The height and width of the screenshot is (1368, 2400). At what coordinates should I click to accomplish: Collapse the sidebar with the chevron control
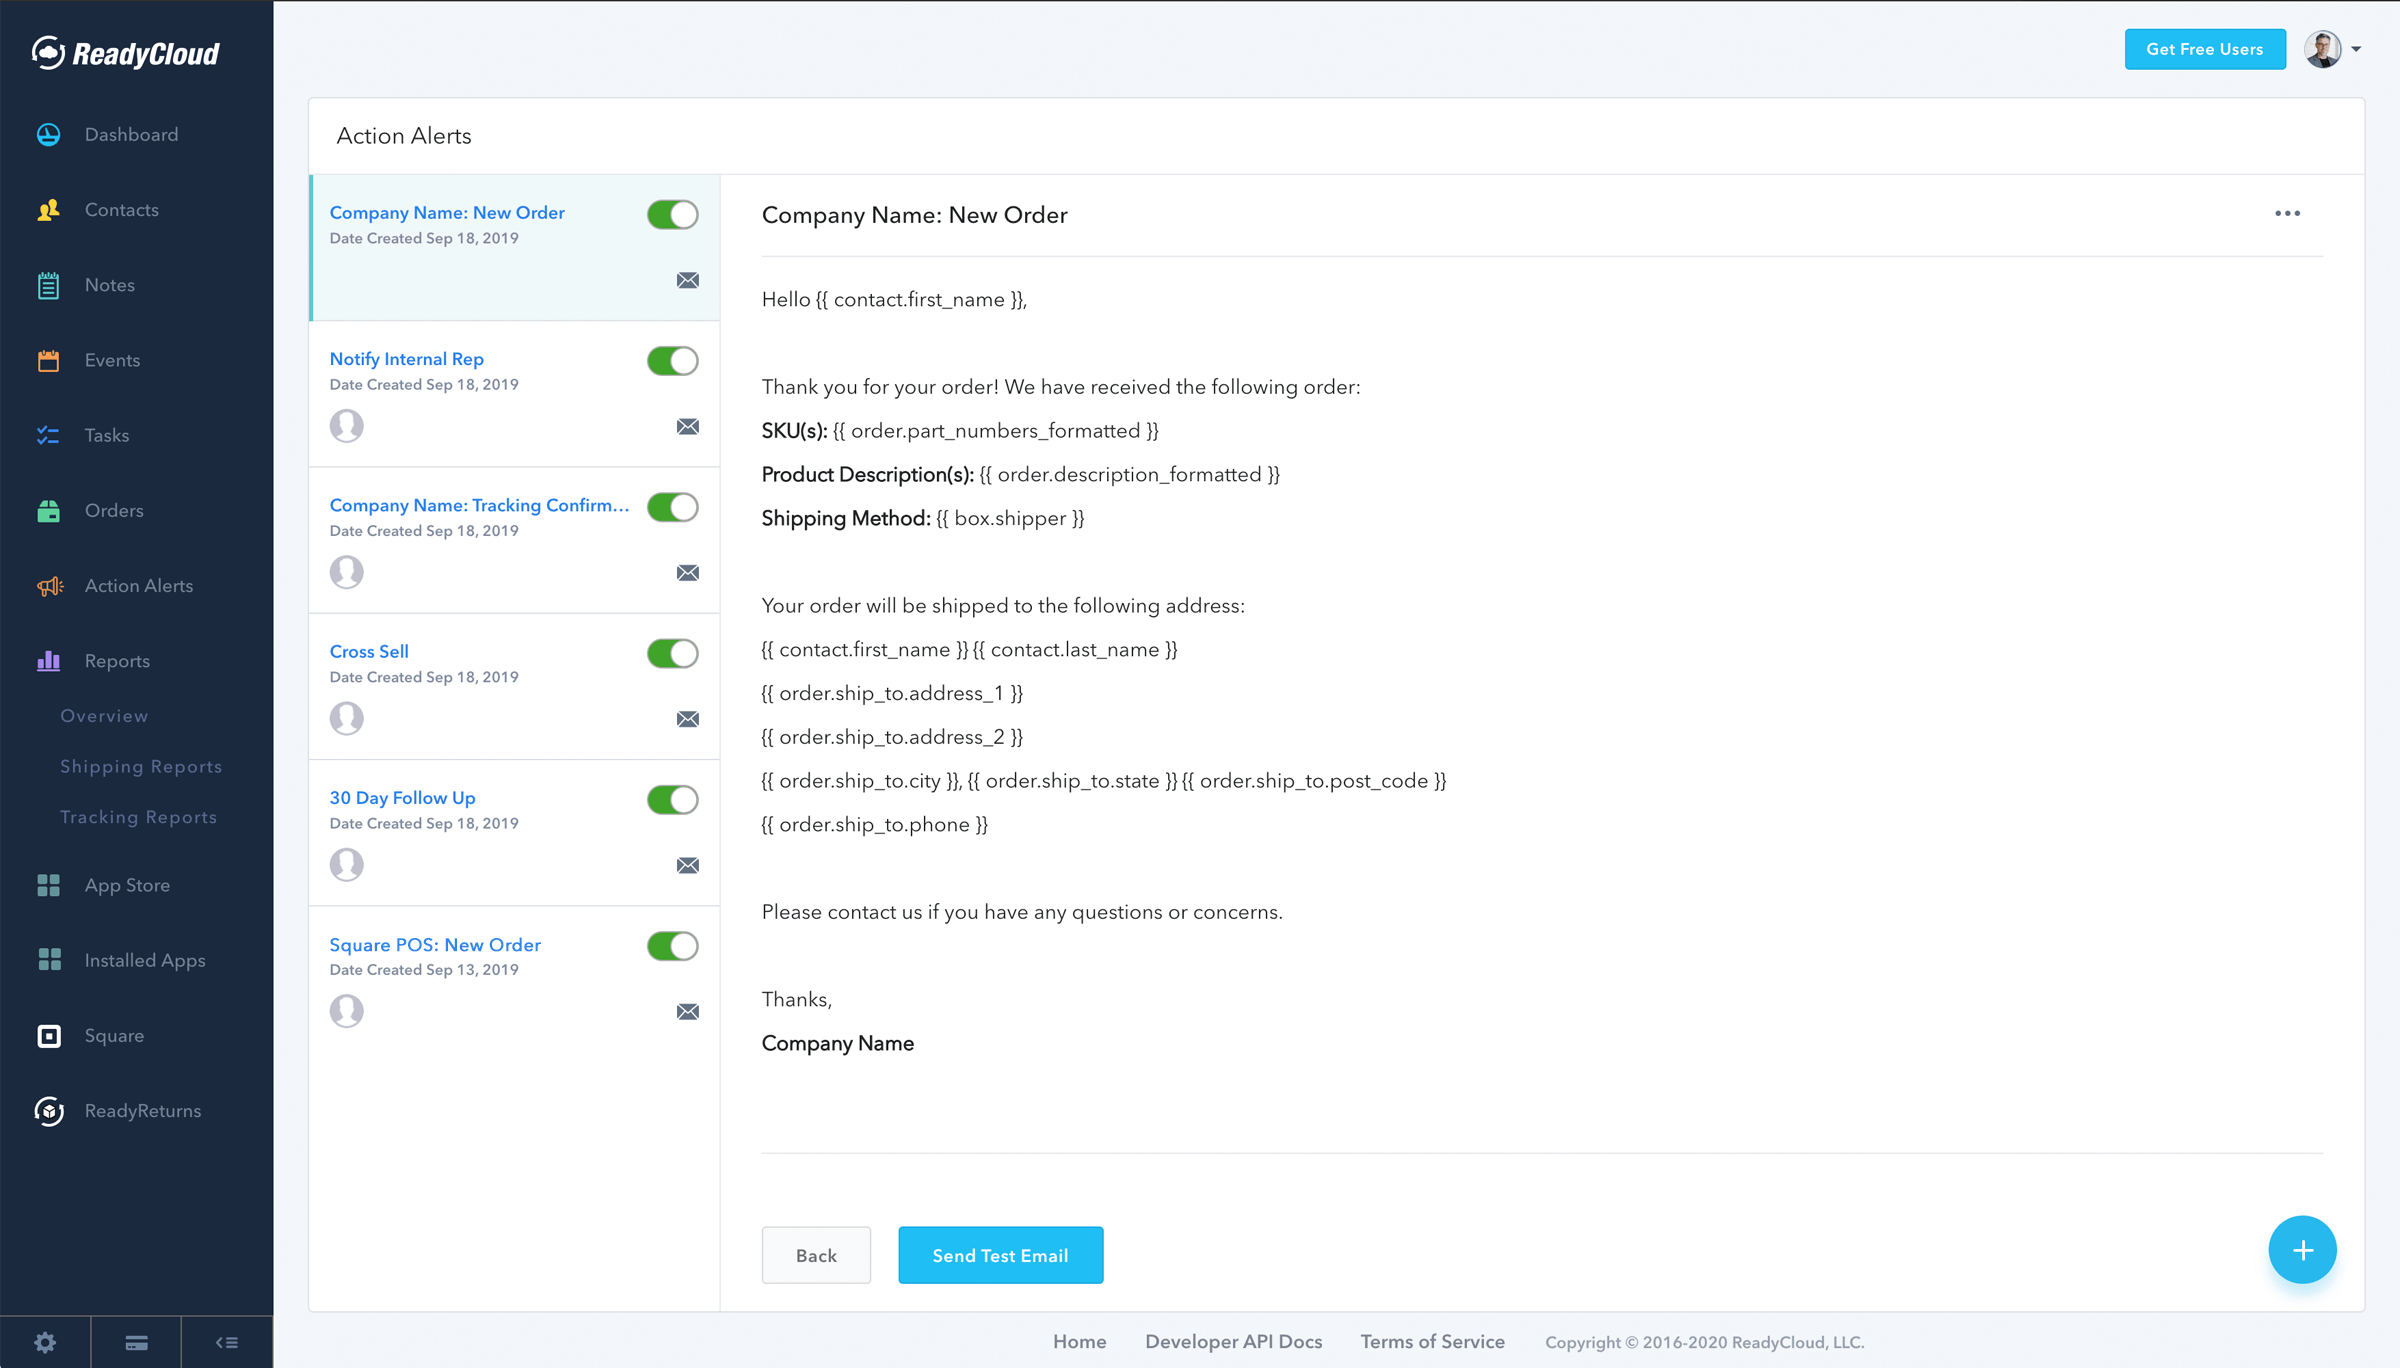click(226, 1341)
